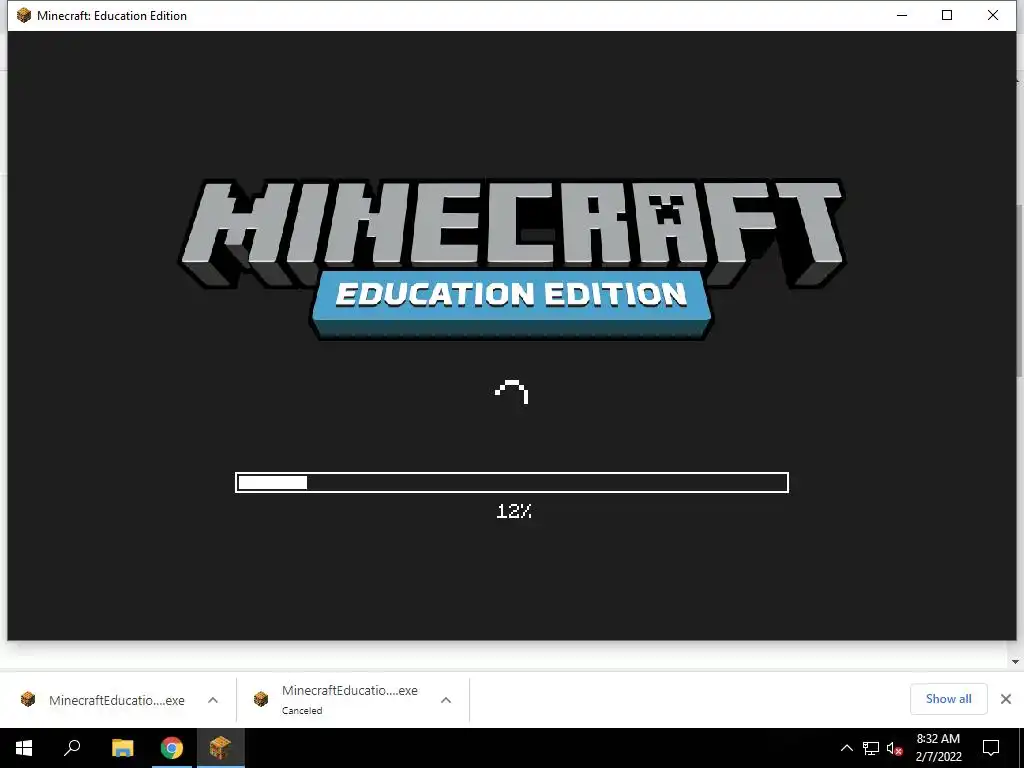
Task: Open taskbar search magnifier
Action: pos(72,748)
